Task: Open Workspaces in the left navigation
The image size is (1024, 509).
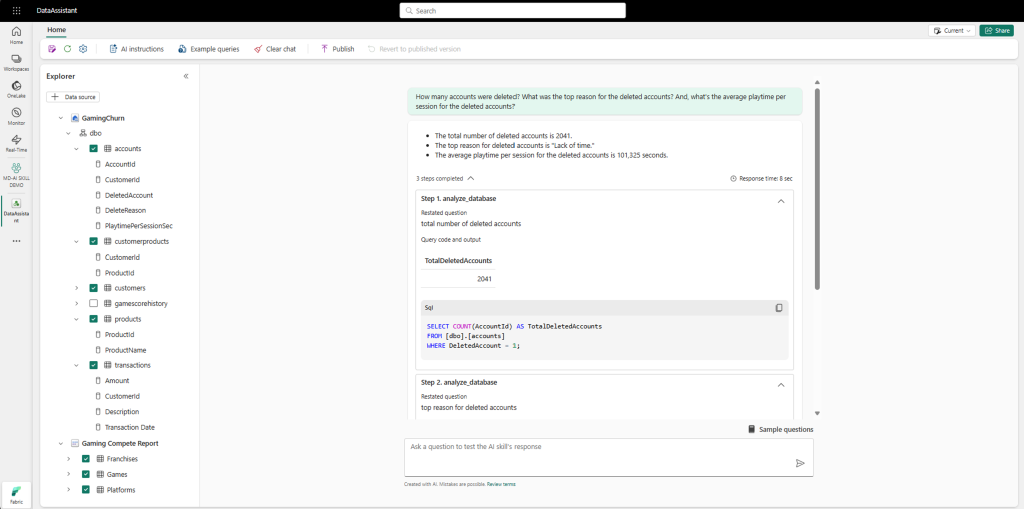Action: coord(16,63)
